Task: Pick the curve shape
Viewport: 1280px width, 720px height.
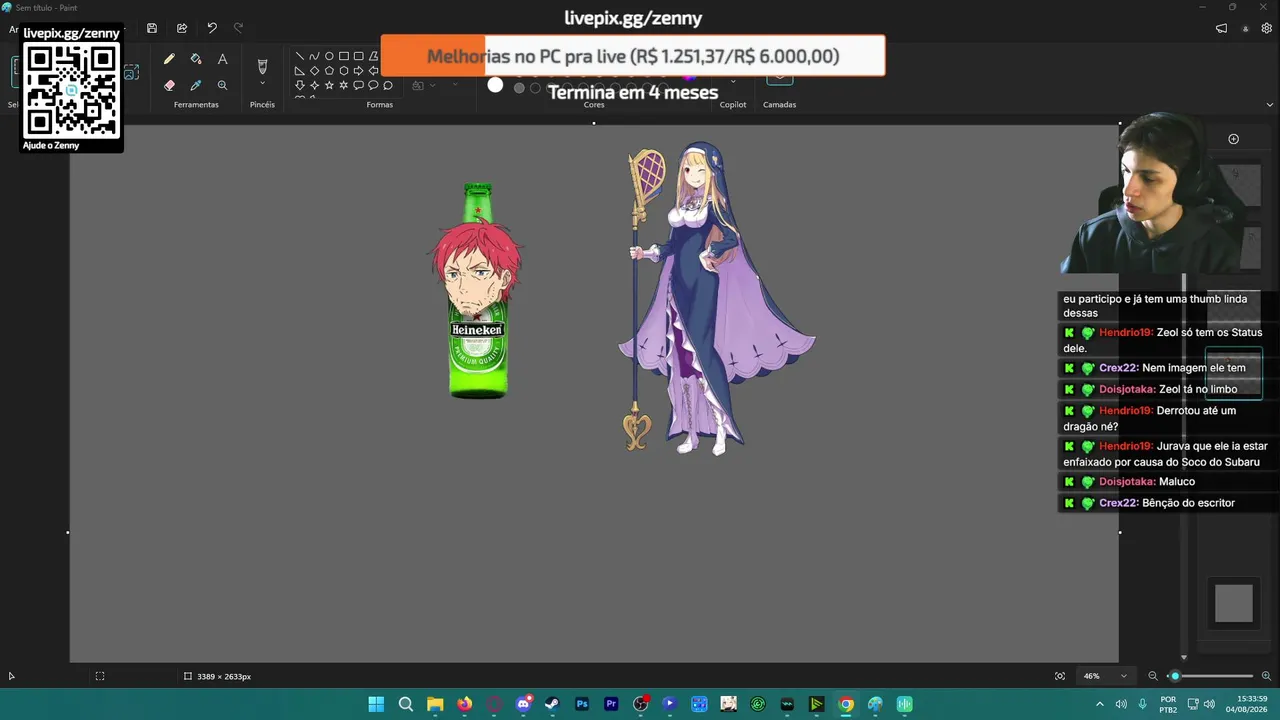Action: 314,56
